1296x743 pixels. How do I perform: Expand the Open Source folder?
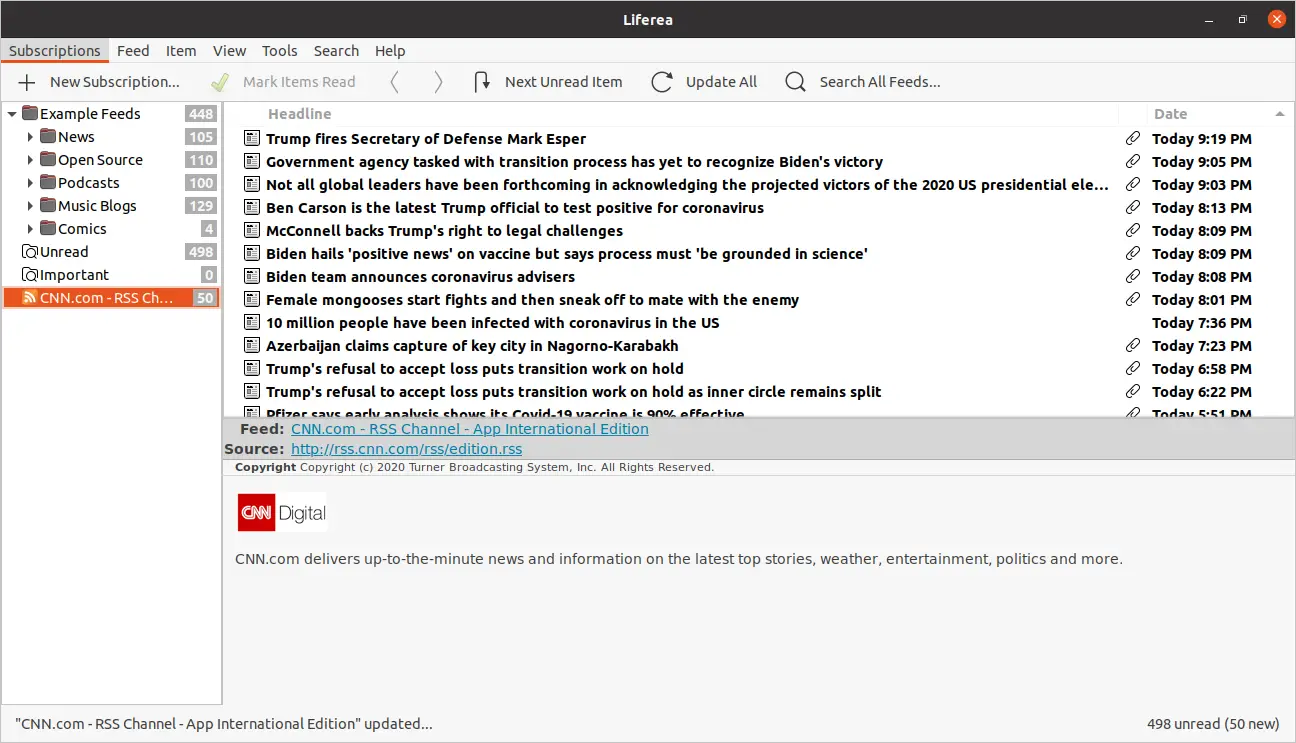30,160
